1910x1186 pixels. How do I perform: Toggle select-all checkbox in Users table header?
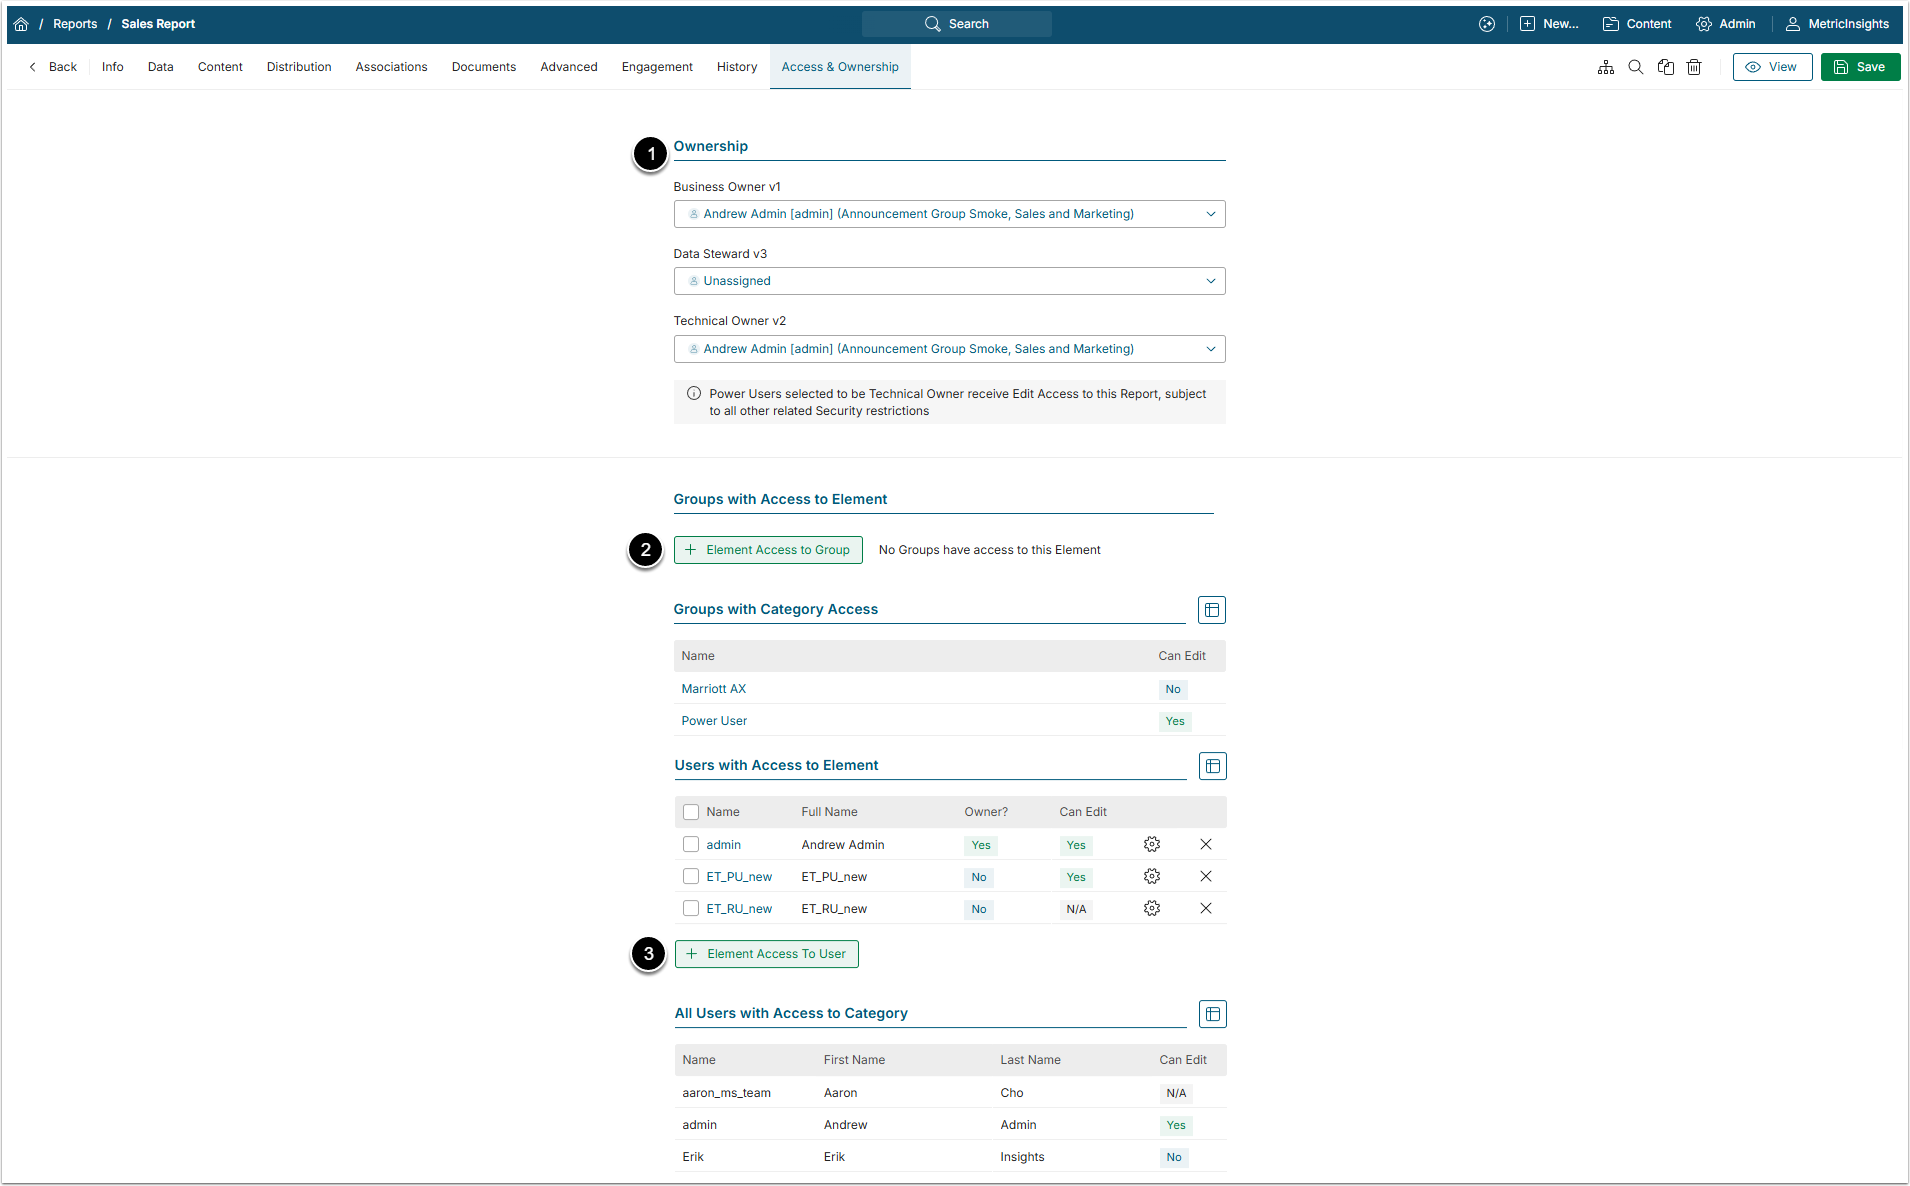691,812
